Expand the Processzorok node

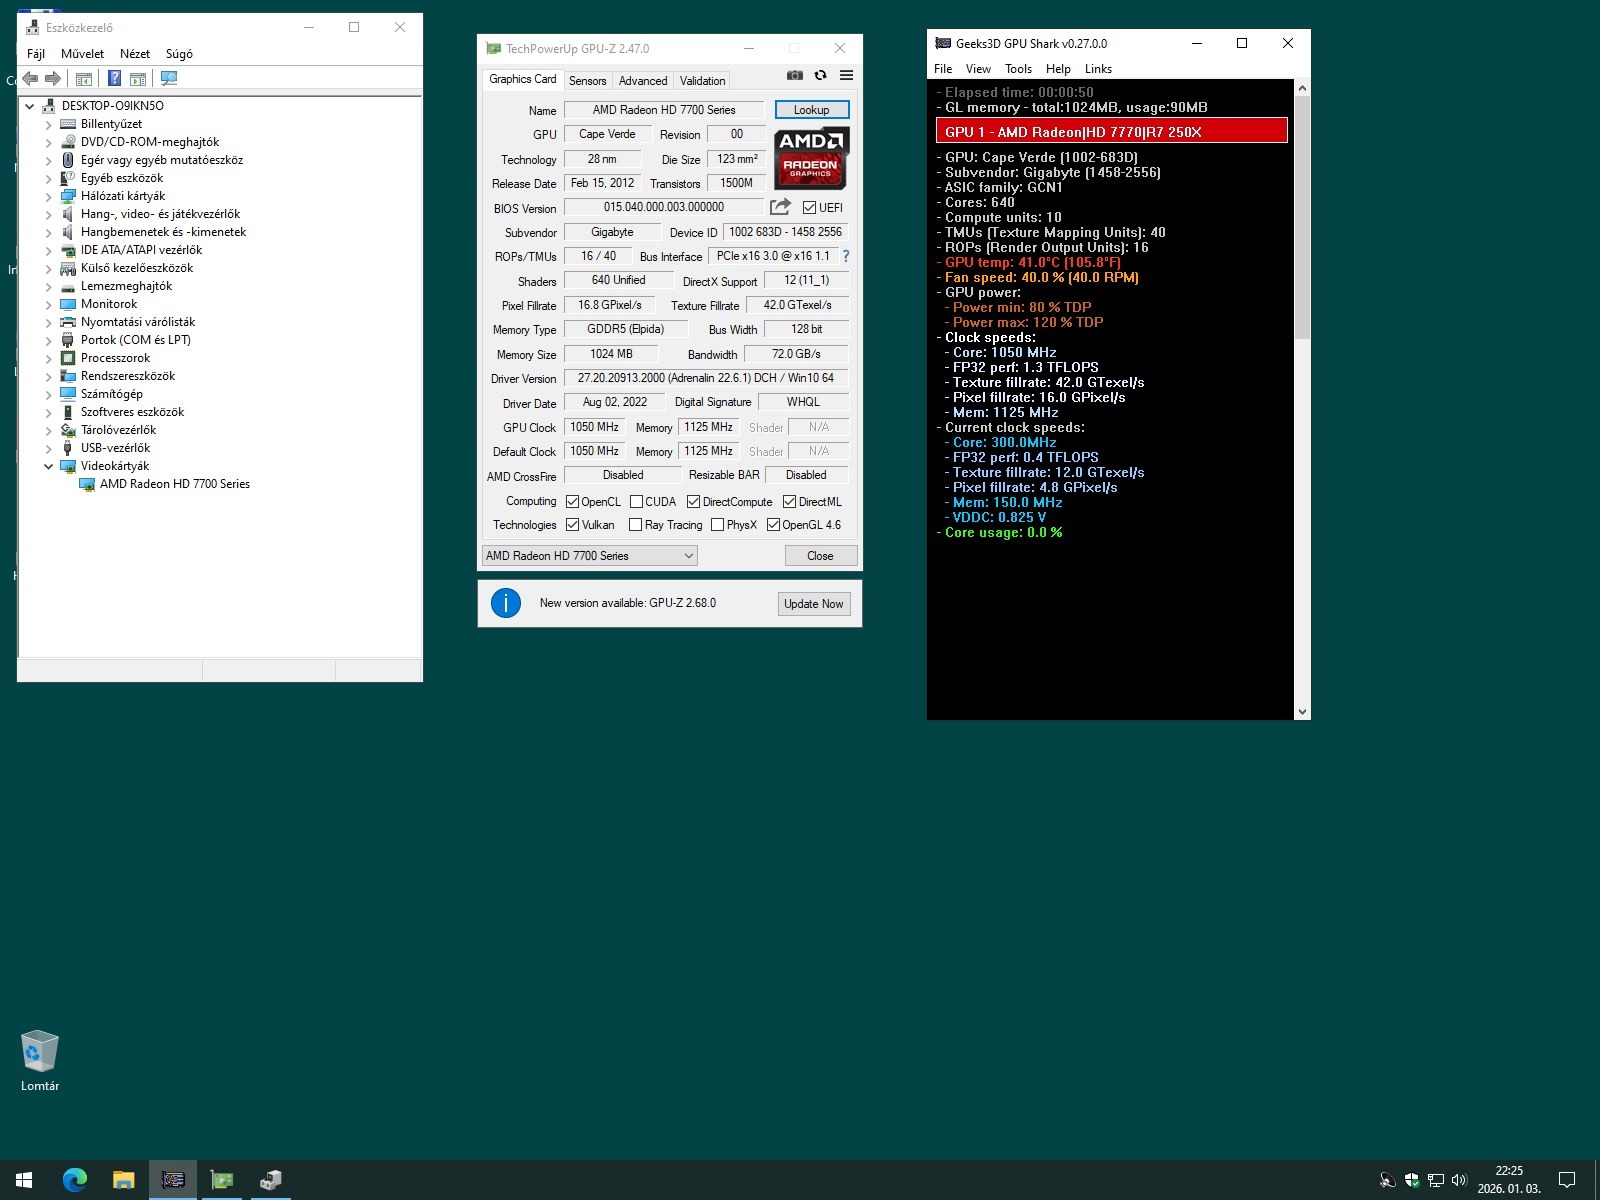click(48, 358)
